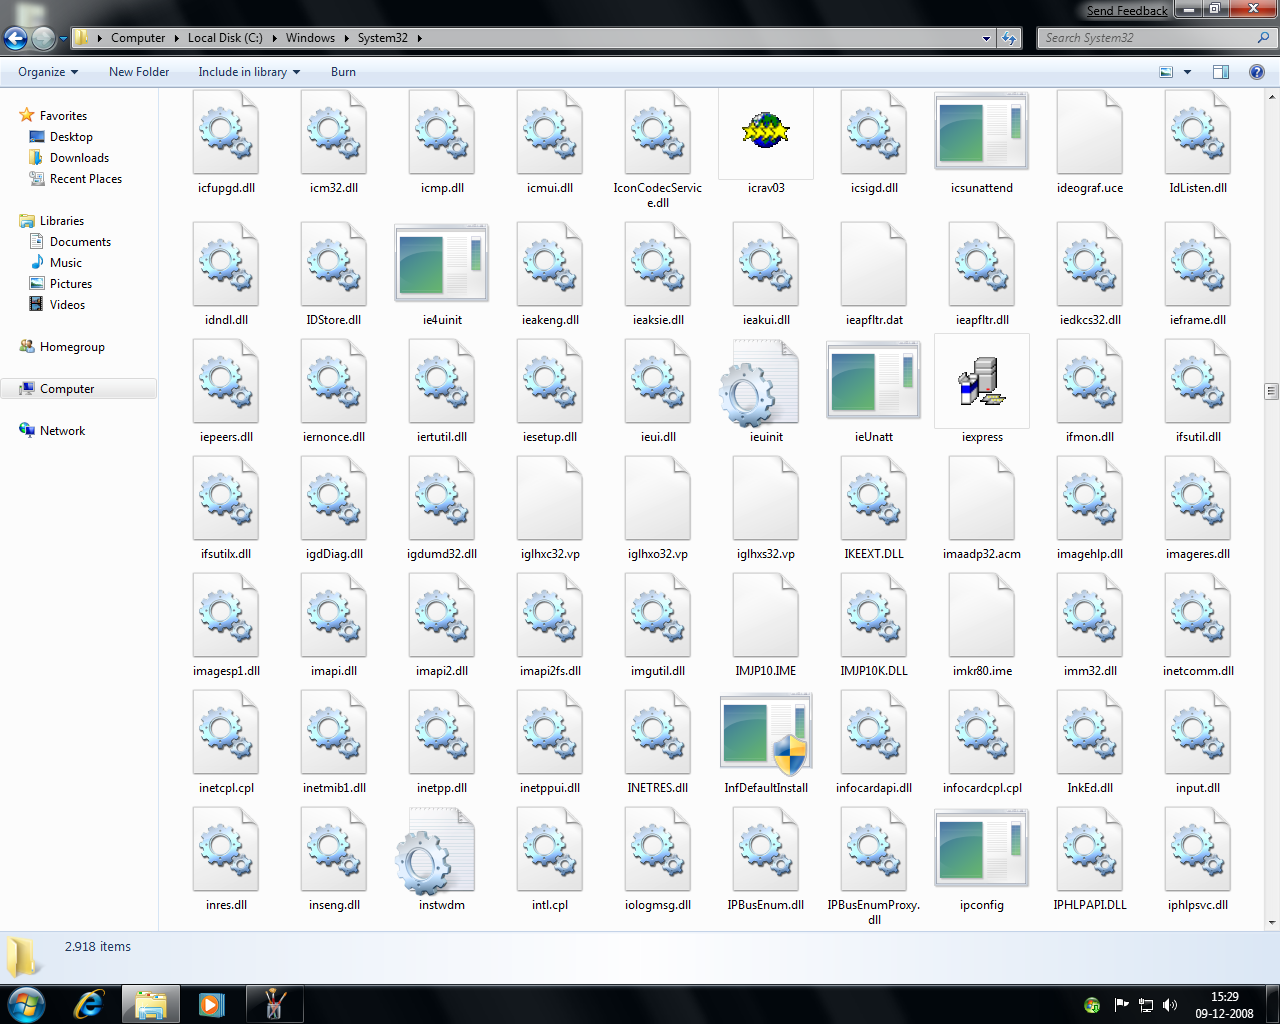Expand the Include in library dropdown

point(248,71)
